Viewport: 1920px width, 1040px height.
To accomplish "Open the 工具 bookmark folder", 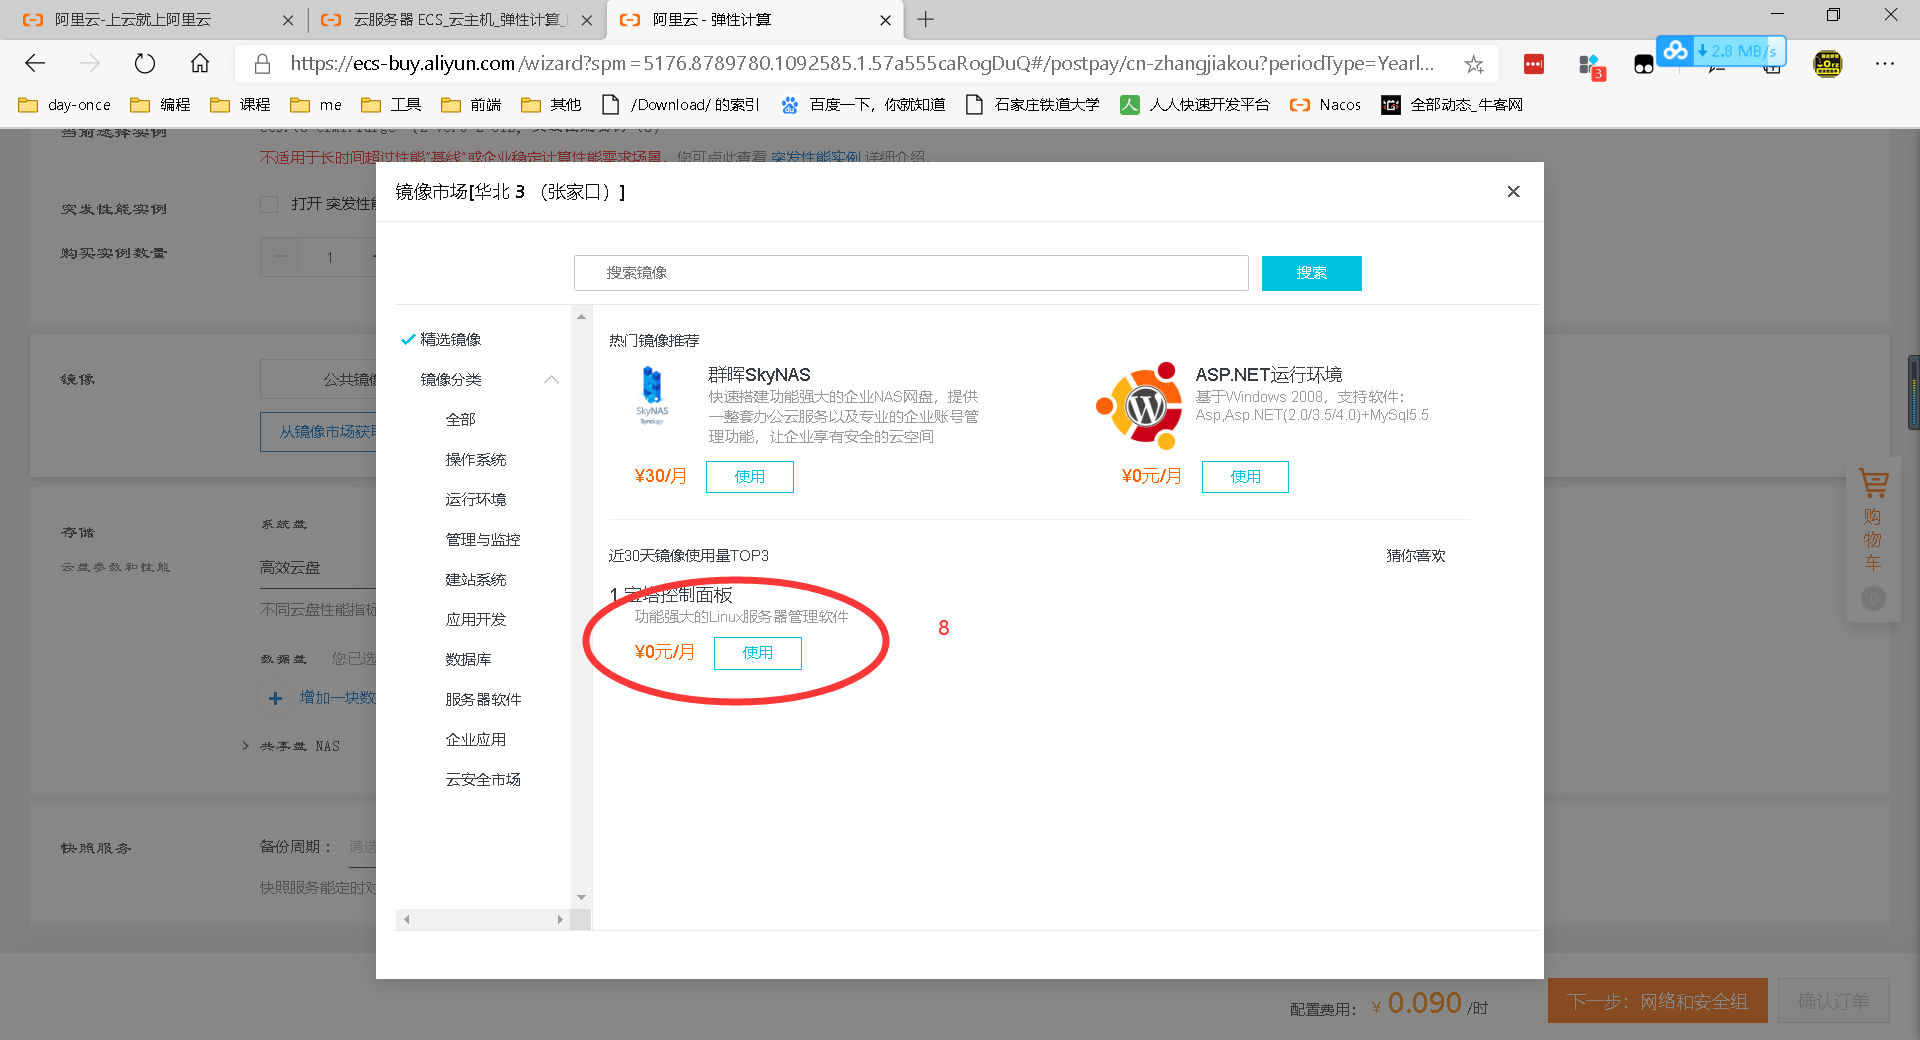I will click(x=391, y=105).
